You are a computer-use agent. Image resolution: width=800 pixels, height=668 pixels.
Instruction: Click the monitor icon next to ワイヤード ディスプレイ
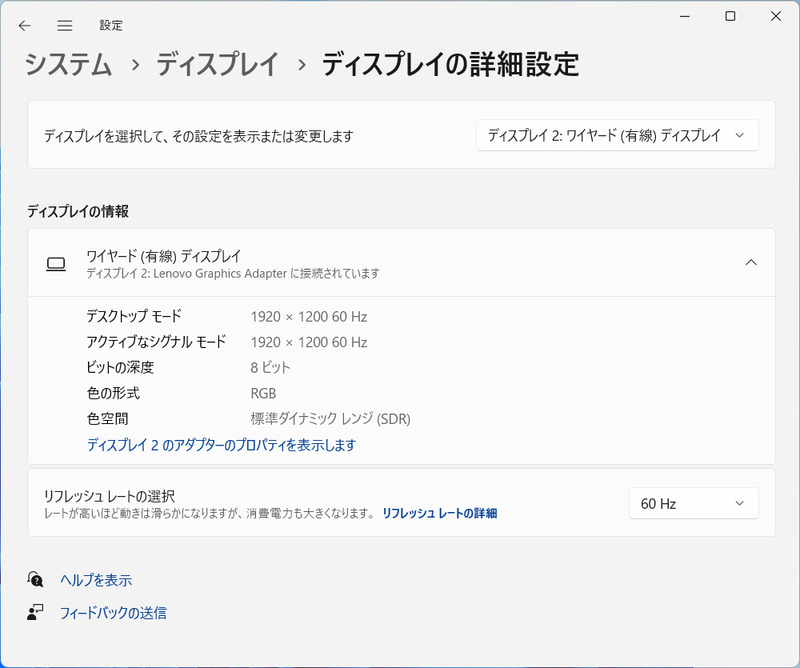[x=57, y=263]
